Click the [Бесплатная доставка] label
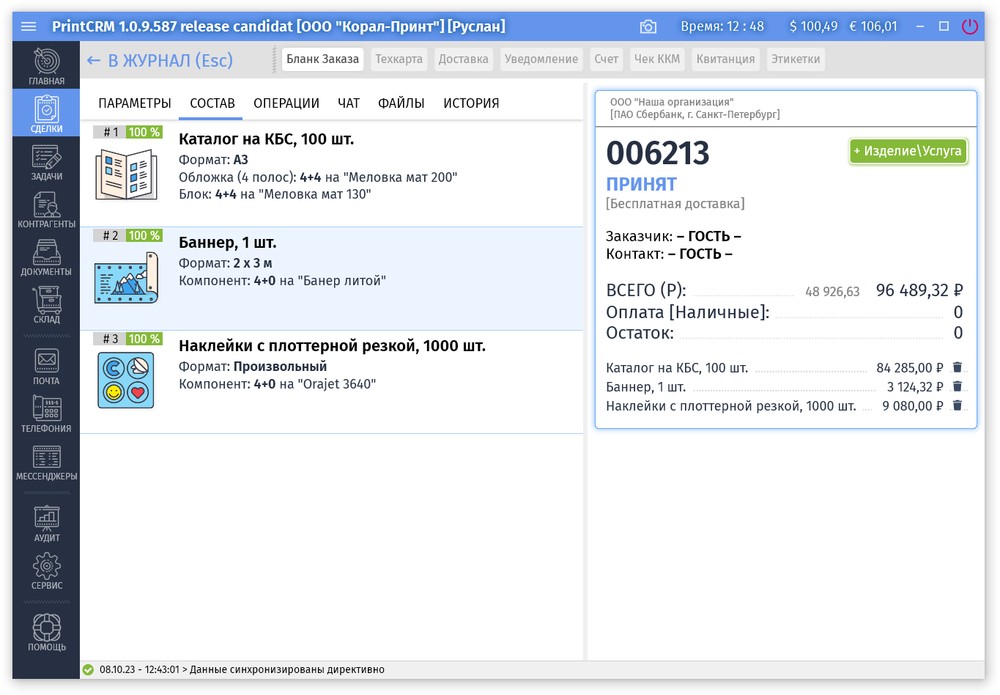 (675, 203)
